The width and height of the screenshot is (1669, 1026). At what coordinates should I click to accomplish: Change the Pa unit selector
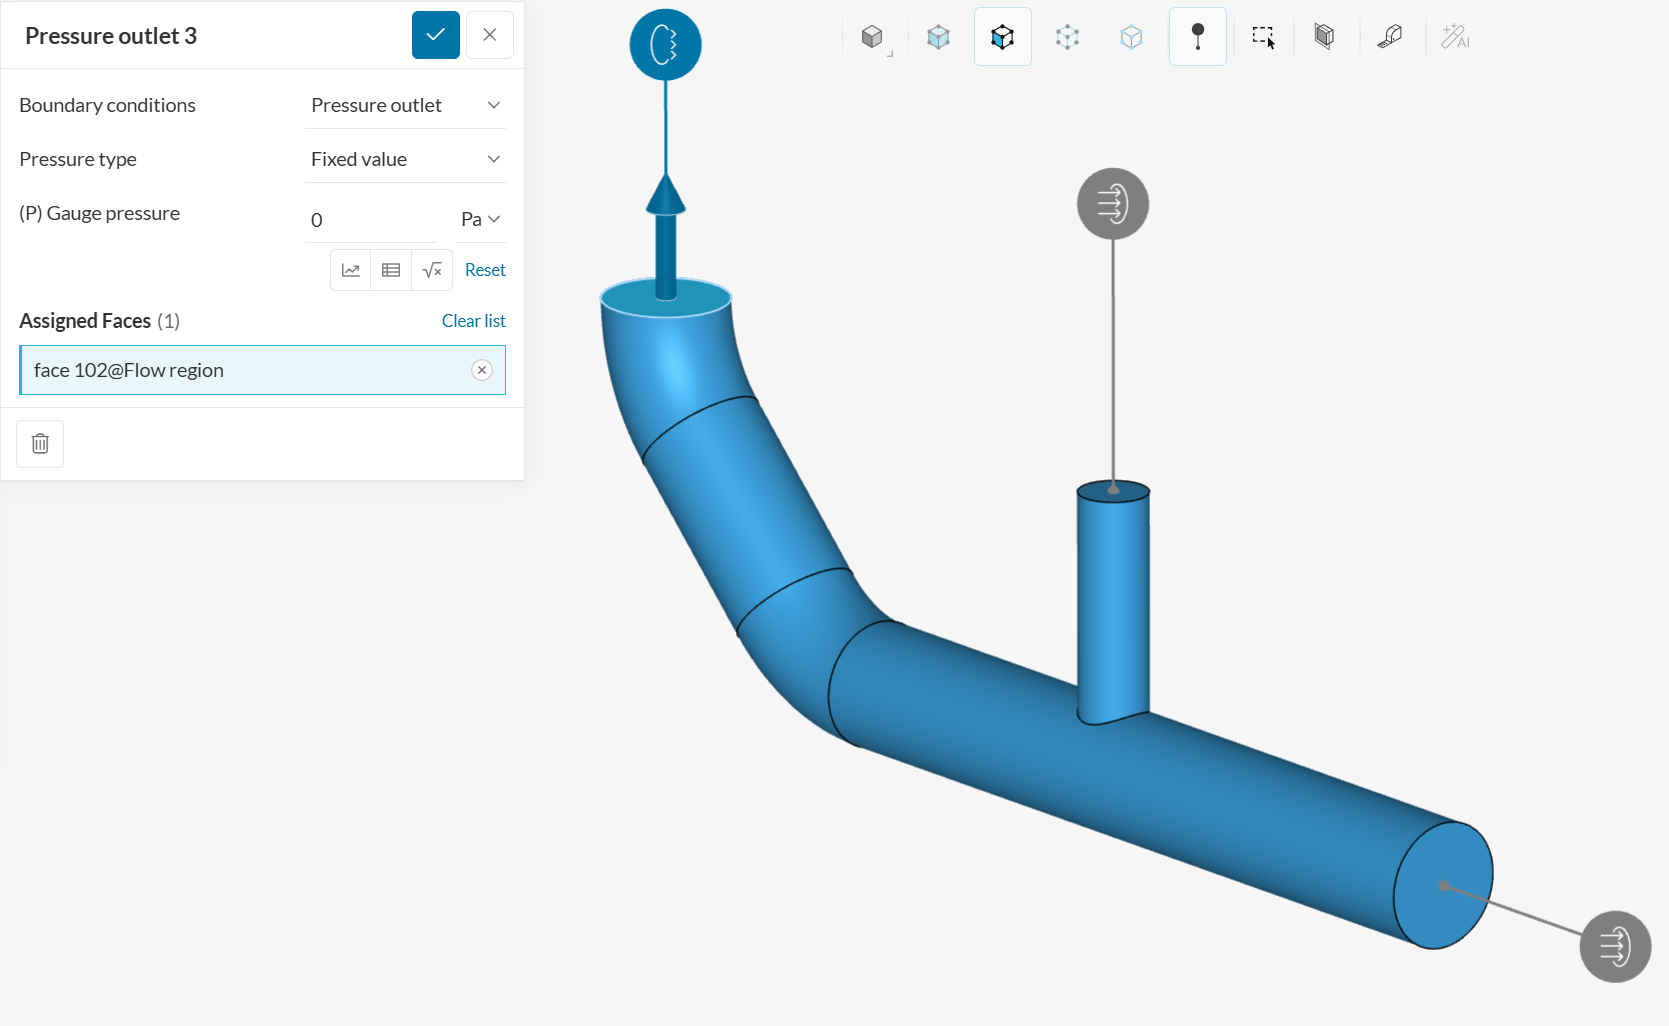(480, 219)
